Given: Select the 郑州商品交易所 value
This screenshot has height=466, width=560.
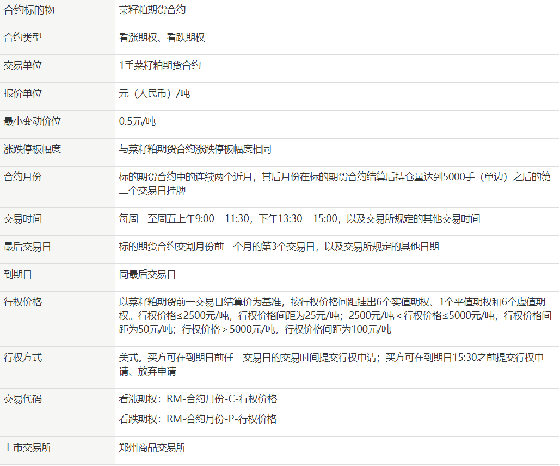Looking at the screenshot, I should [152, 447].
